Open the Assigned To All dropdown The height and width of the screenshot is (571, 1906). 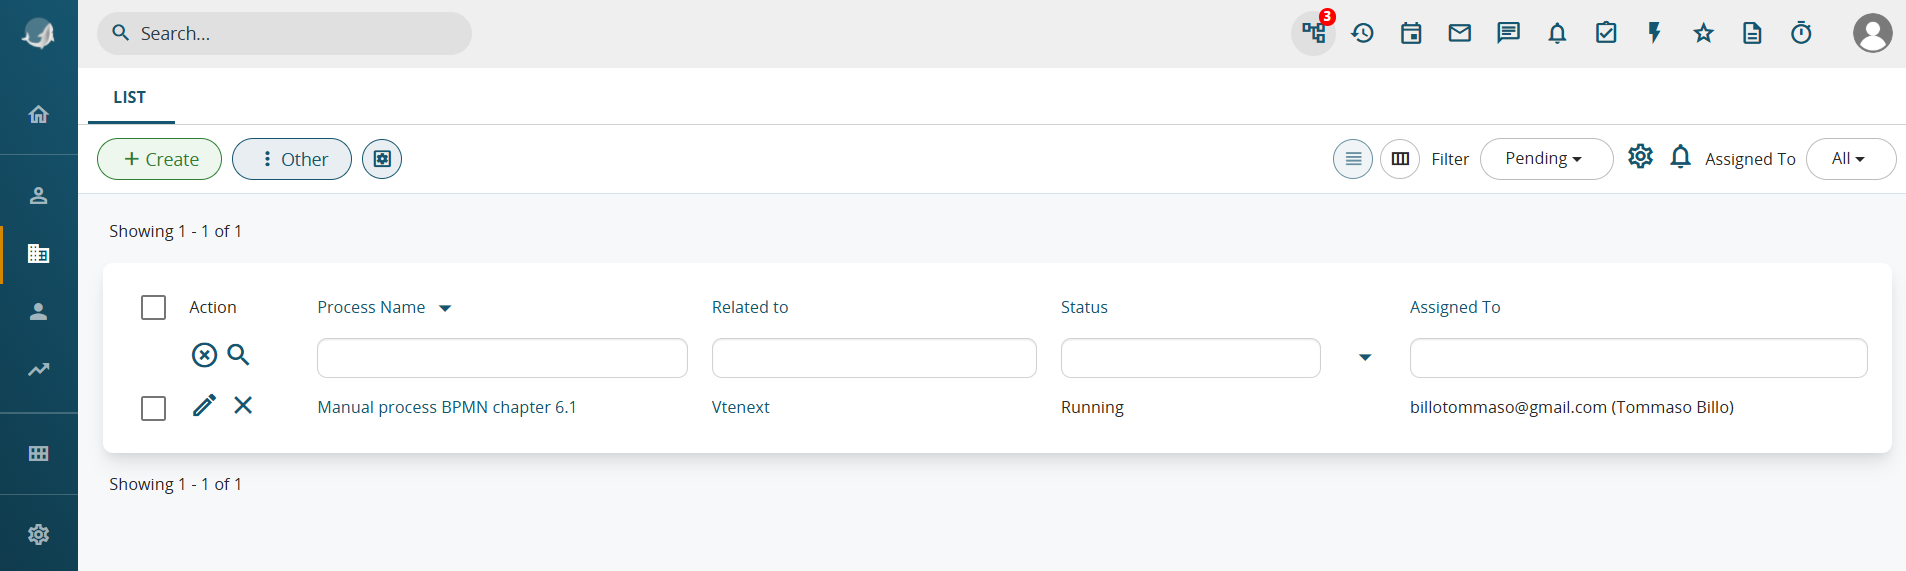[x=1850, y=159]
